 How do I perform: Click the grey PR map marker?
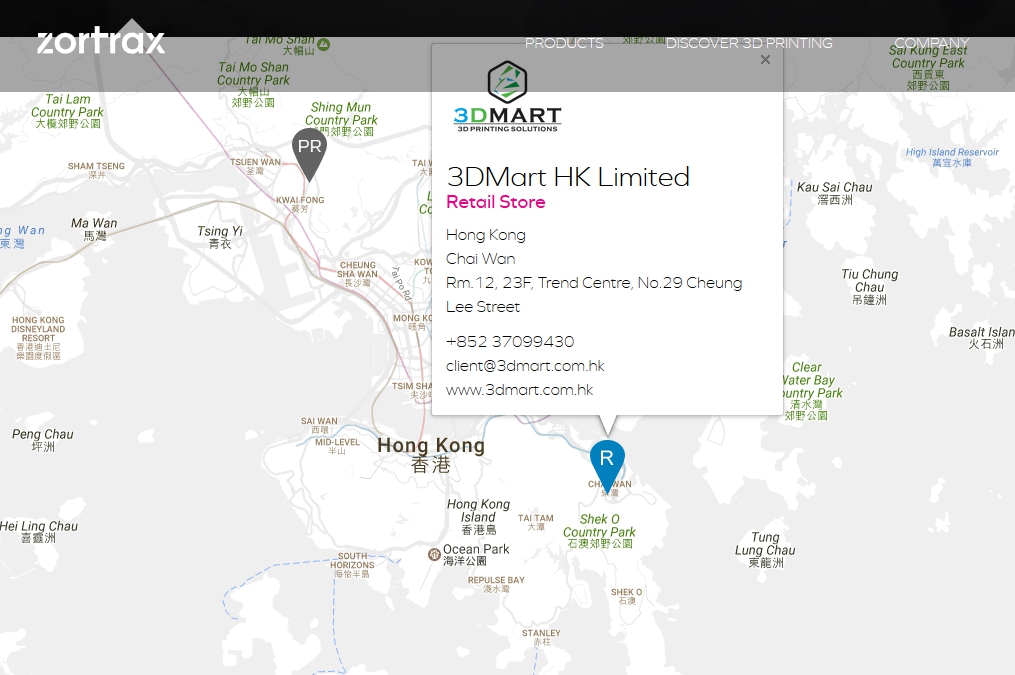click(309, 154)
